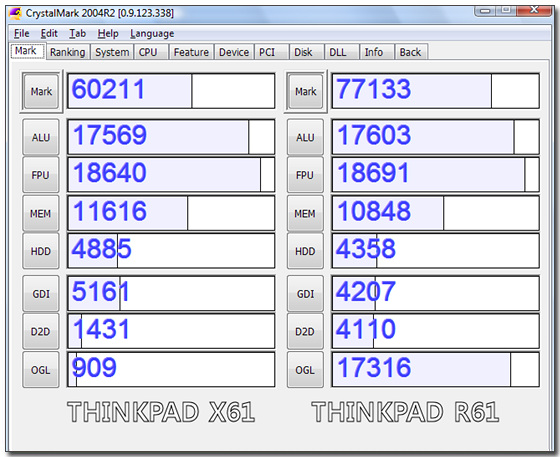The width and height of the screenshot is (560, 457).
Task: Open the Edit menu
Action: pyautogui.click(x=49, y=34)
